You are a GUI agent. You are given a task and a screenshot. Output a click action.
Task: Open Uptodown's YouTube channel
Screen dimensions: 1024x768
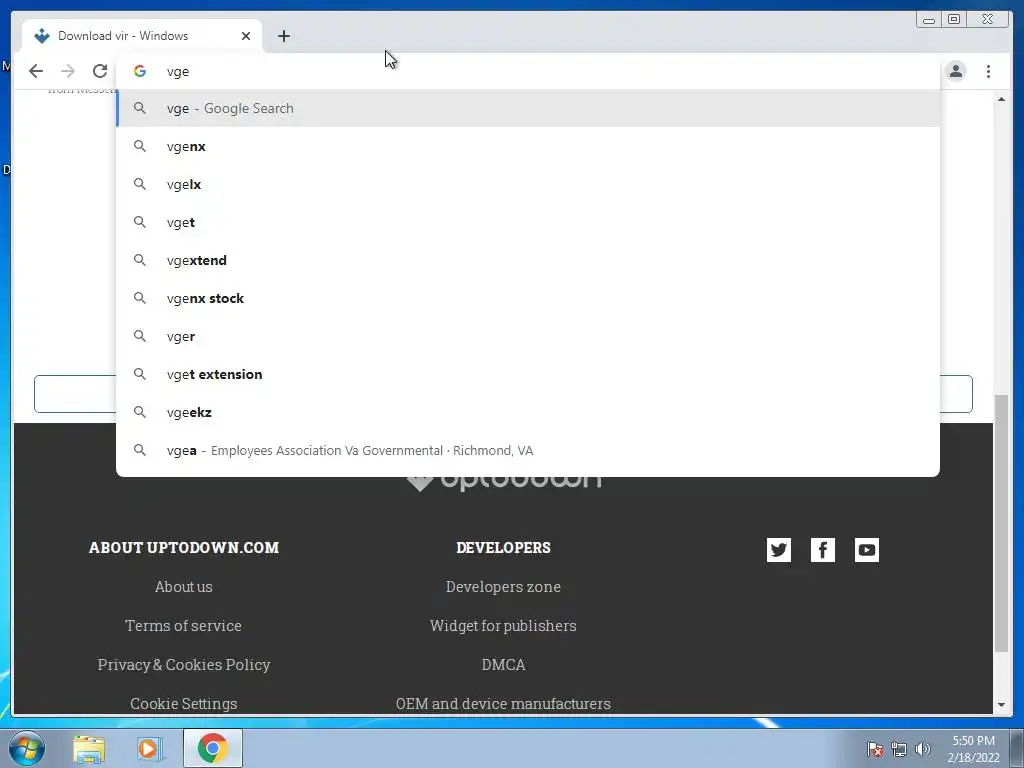[x=867, y=550]
